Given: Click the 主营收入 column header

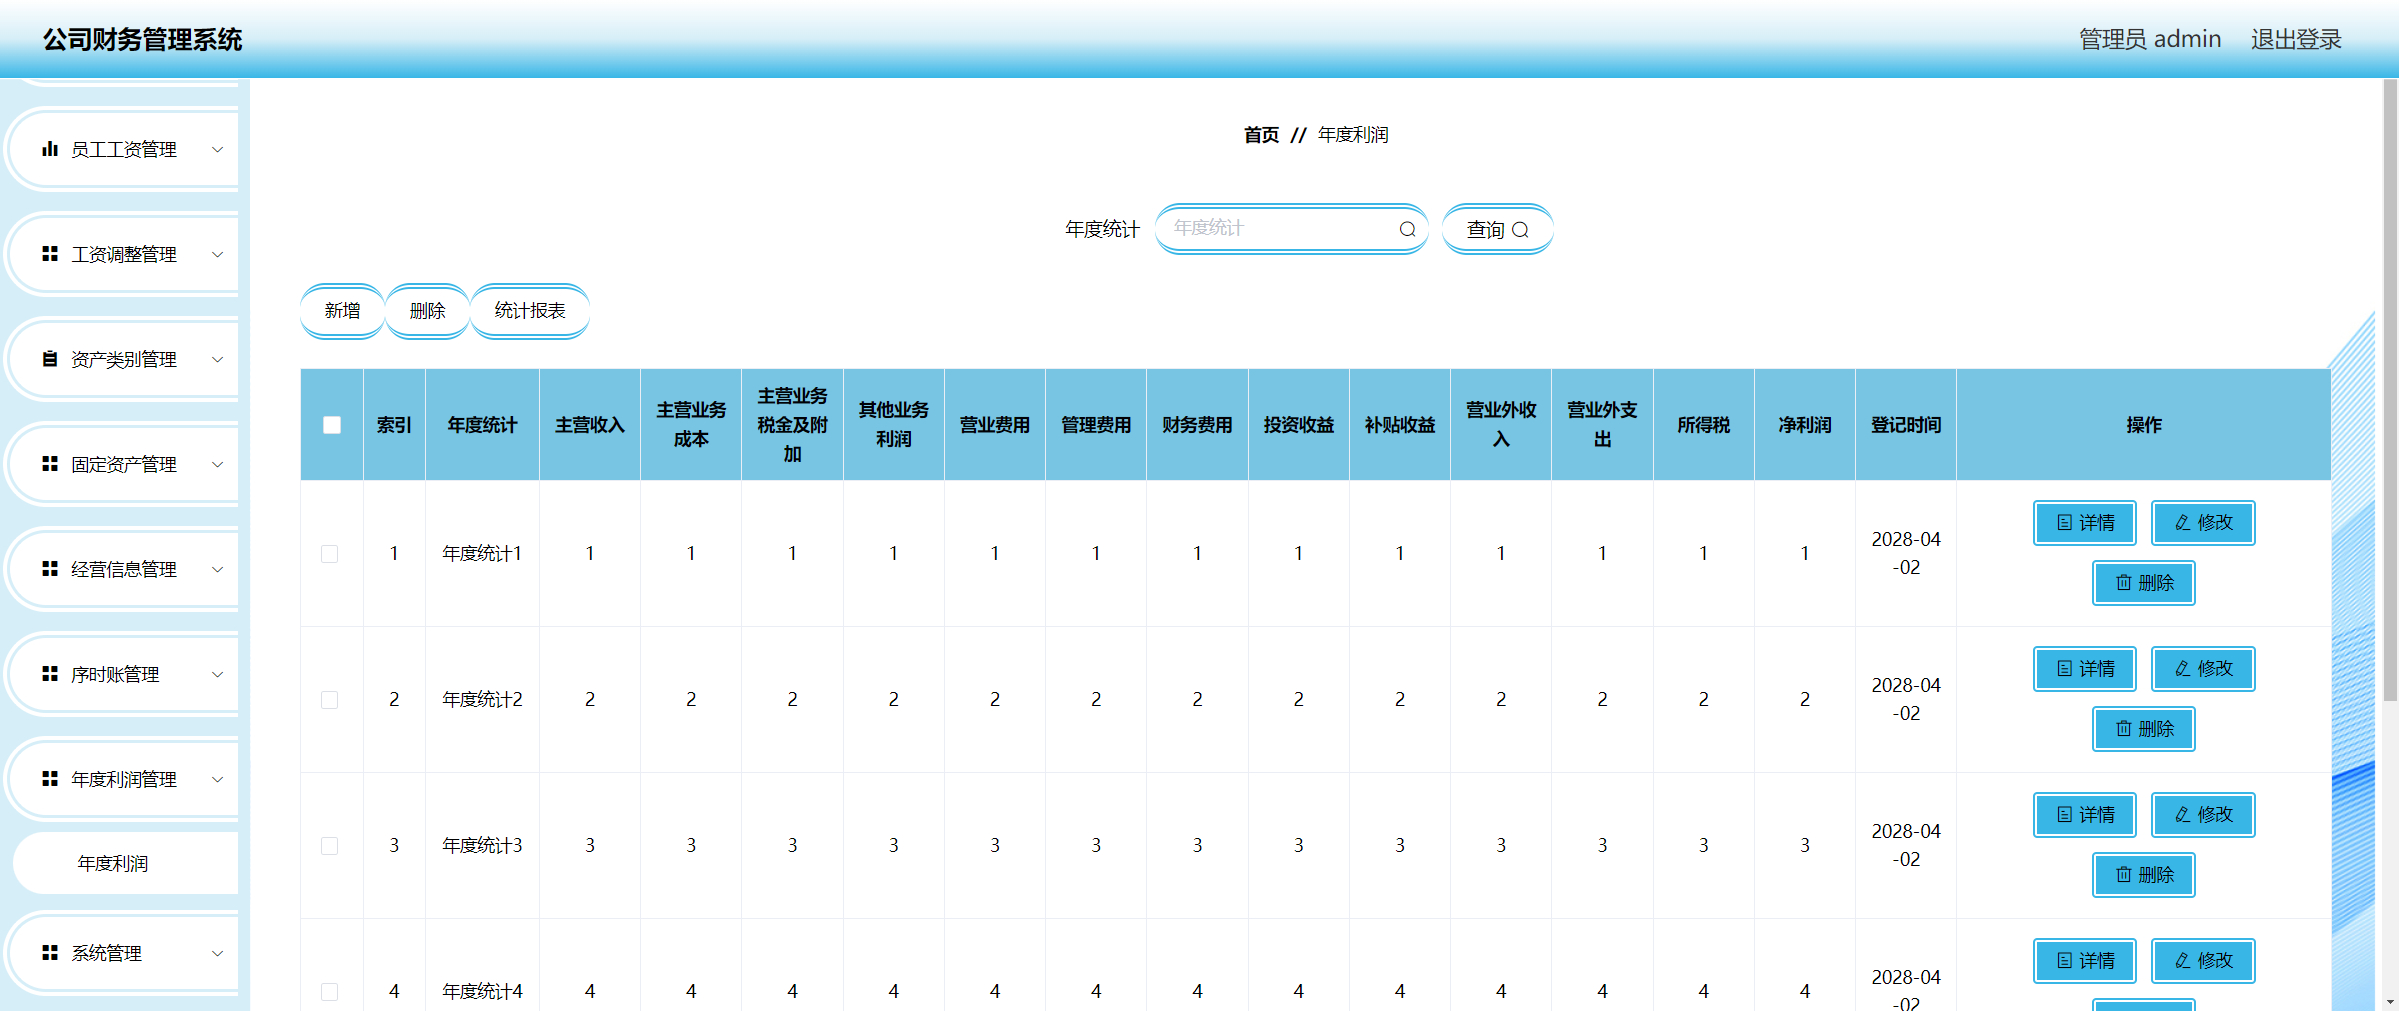Looking at the screenshot, I should (x=590, y=425).
